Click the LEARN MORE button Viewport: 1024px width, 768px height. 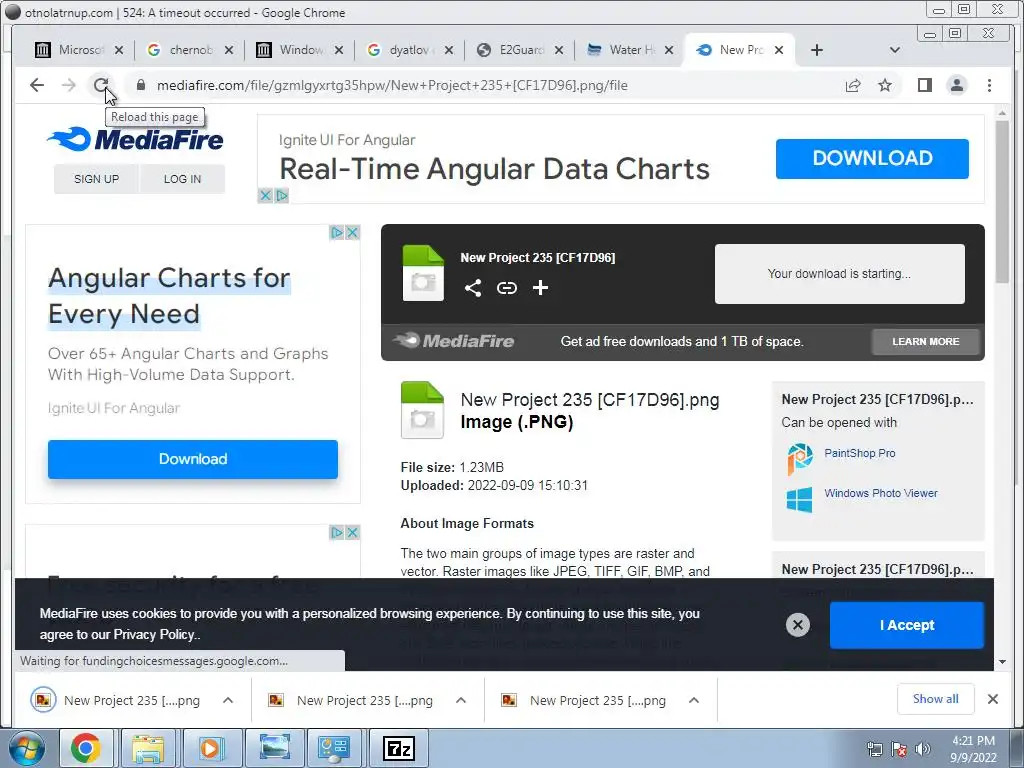[x=925, y=342]
